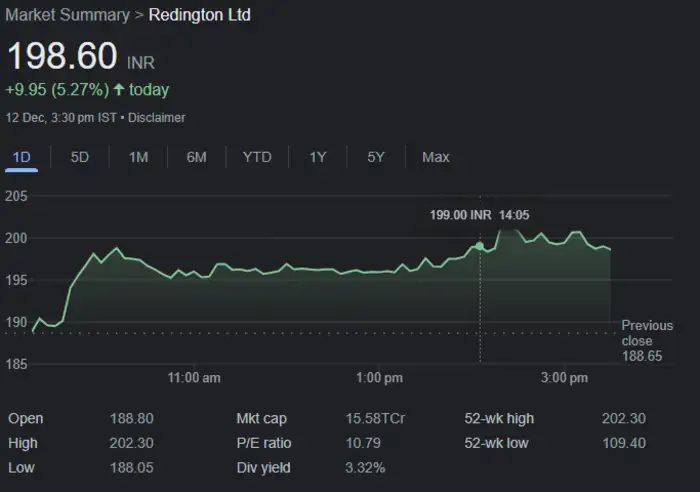The image size is (700, 492).
Task: Click the 52-wk high value 202.30
Action: [x=624, y=419]
